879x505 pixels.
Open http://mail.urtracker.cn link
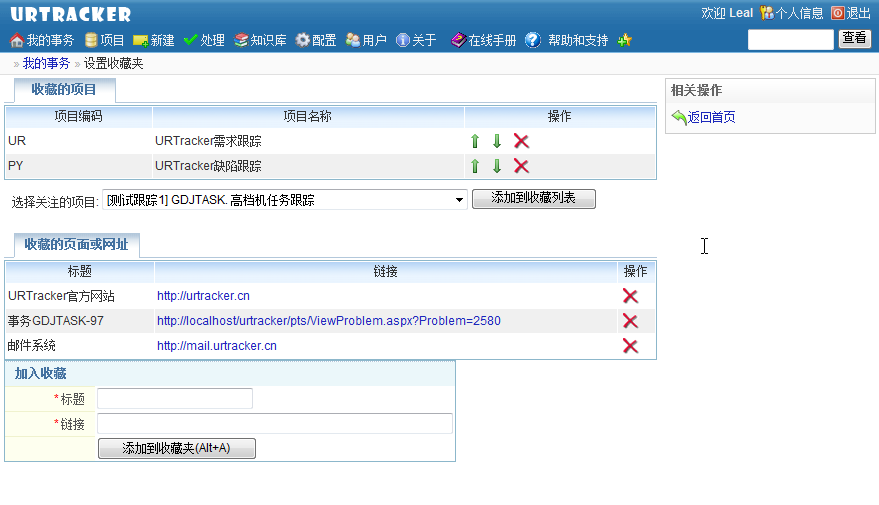pos(217,346)
